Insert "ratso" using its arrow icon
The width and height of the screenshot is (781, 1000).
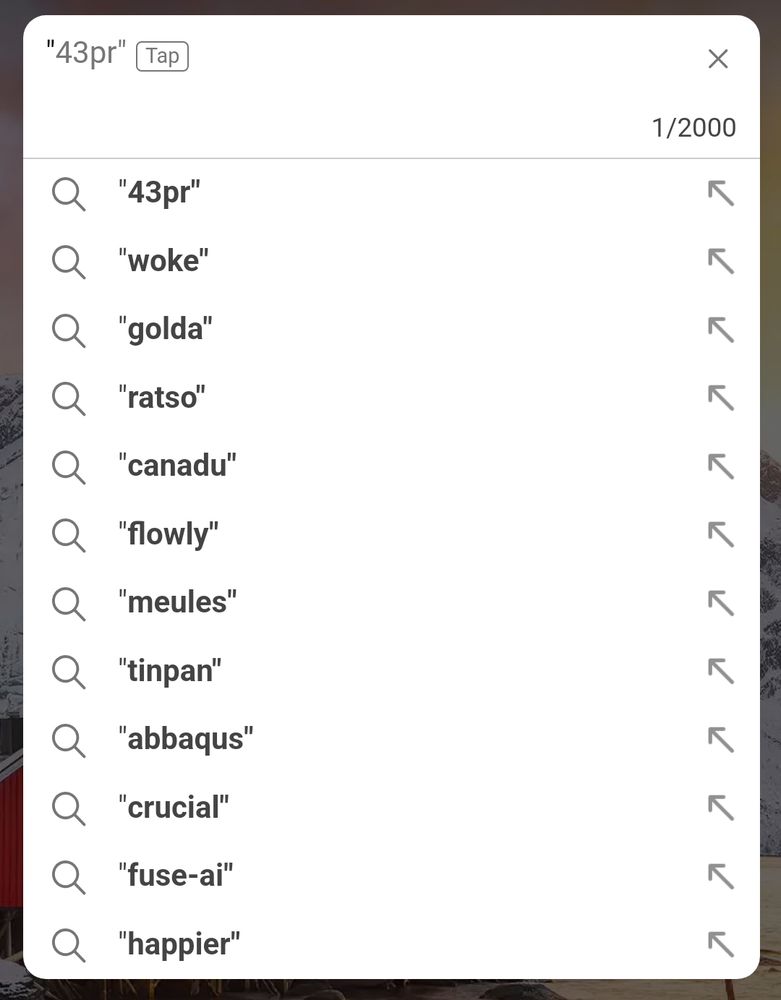pyautogui.click(x=720, y=398)
